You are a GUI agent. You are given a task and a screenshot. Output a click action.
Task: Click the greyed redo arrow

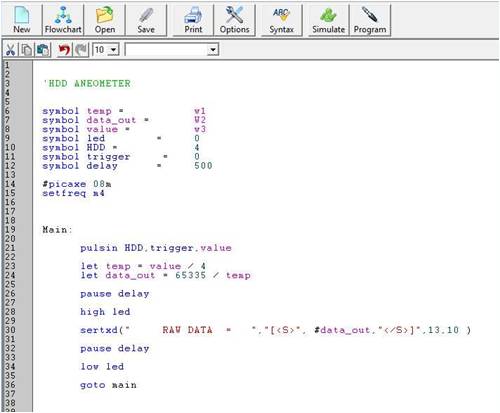[81, 50]
